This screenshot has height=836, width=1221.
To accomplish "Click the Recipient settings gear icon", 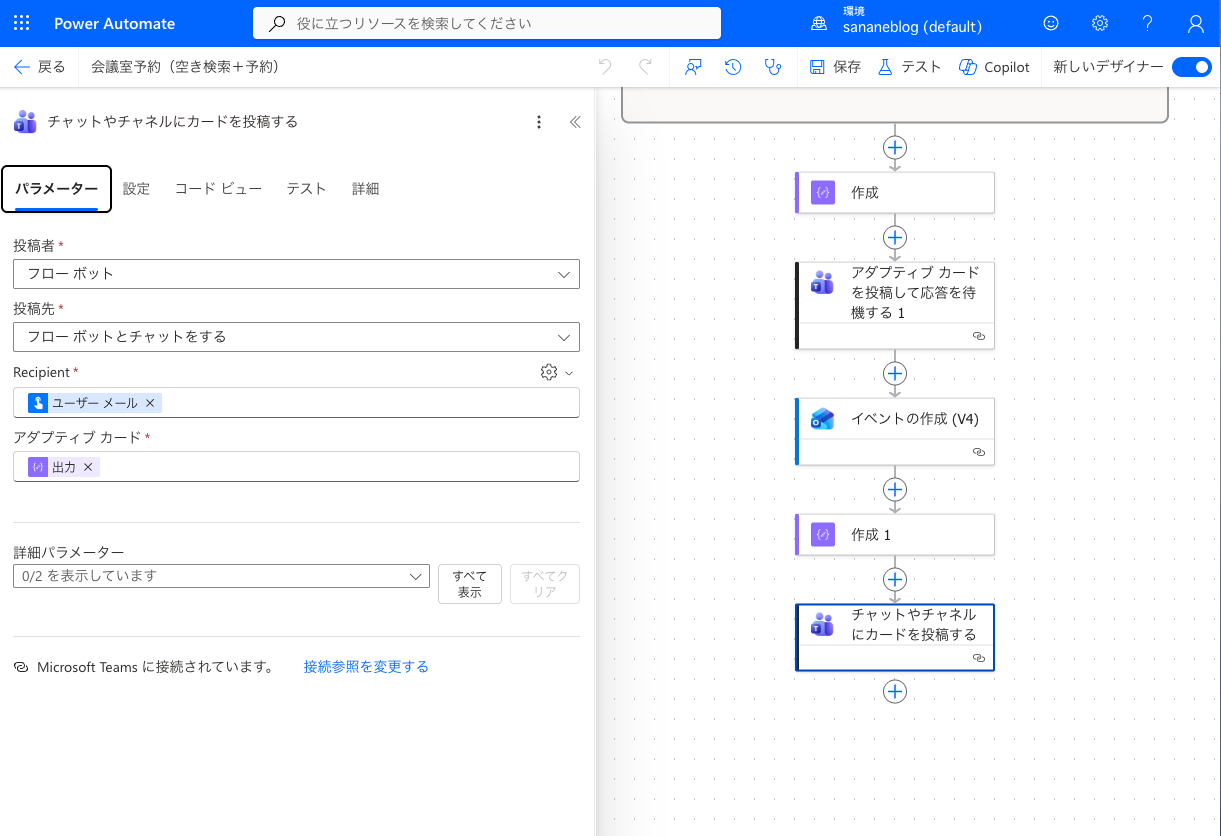I will point(548,372).
